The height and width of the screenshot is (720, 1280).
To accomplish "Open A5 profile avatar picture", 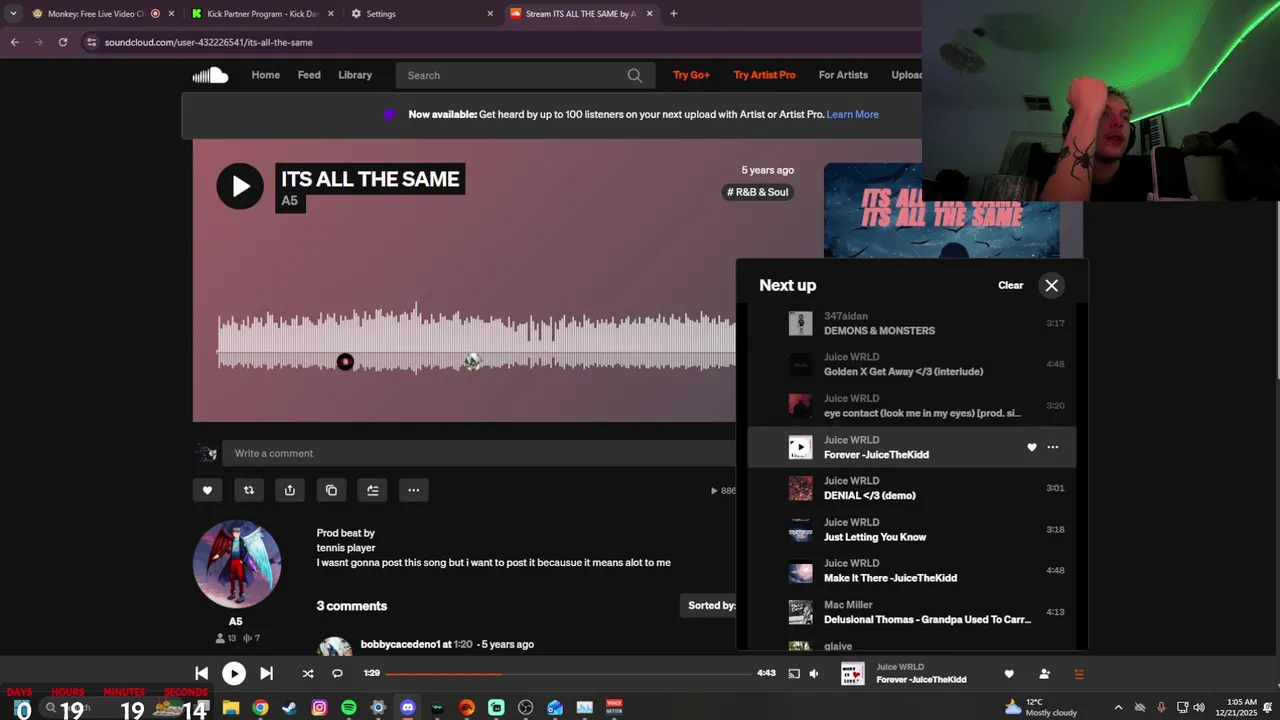I will click(237, 564).
